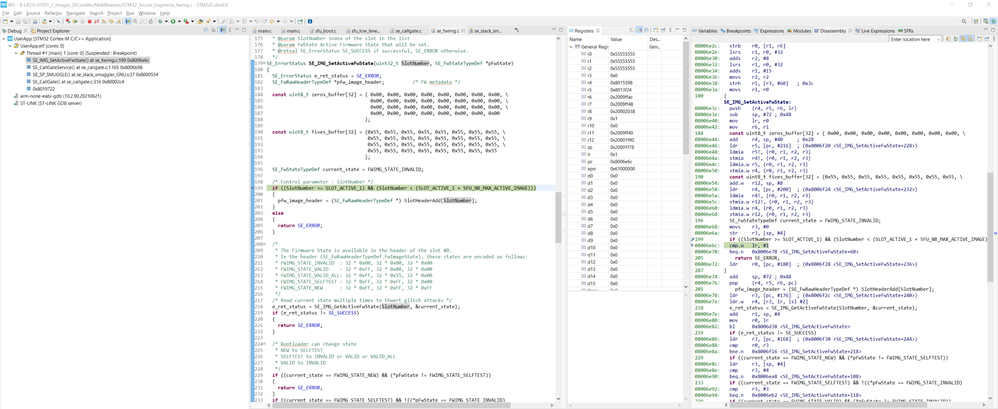Switch to the SFRs tab
The width and height of the screenshot is (998, 409).
pos(906,31)
